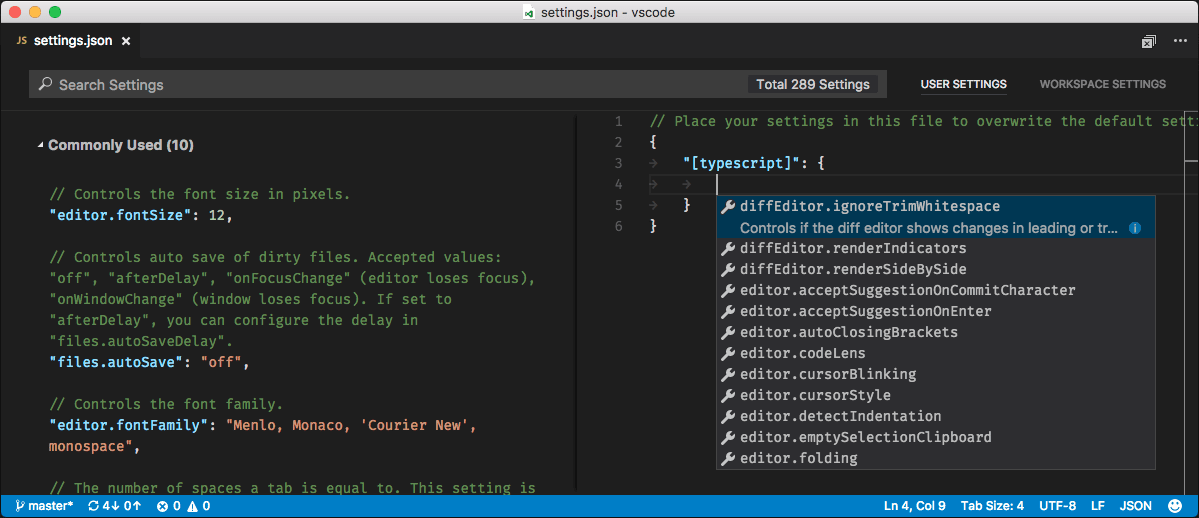Collapse the Commonly Used settings group
Viewport: 1199px width, 518px height.
tap(41, 146)
